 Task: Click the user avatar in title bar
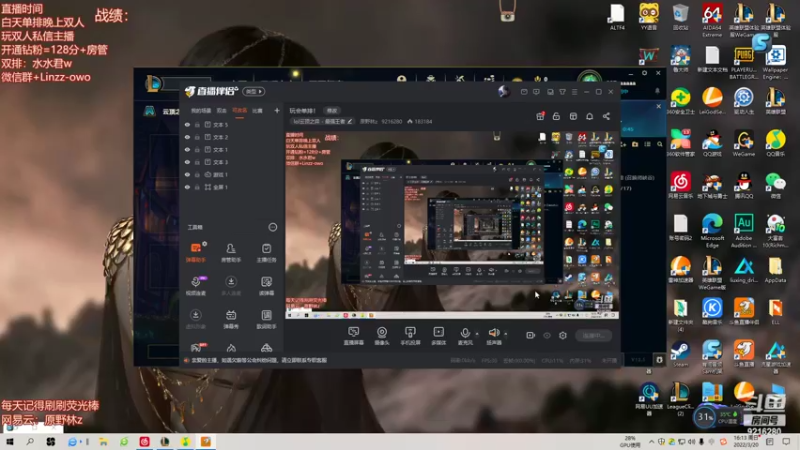click(504, 91)
